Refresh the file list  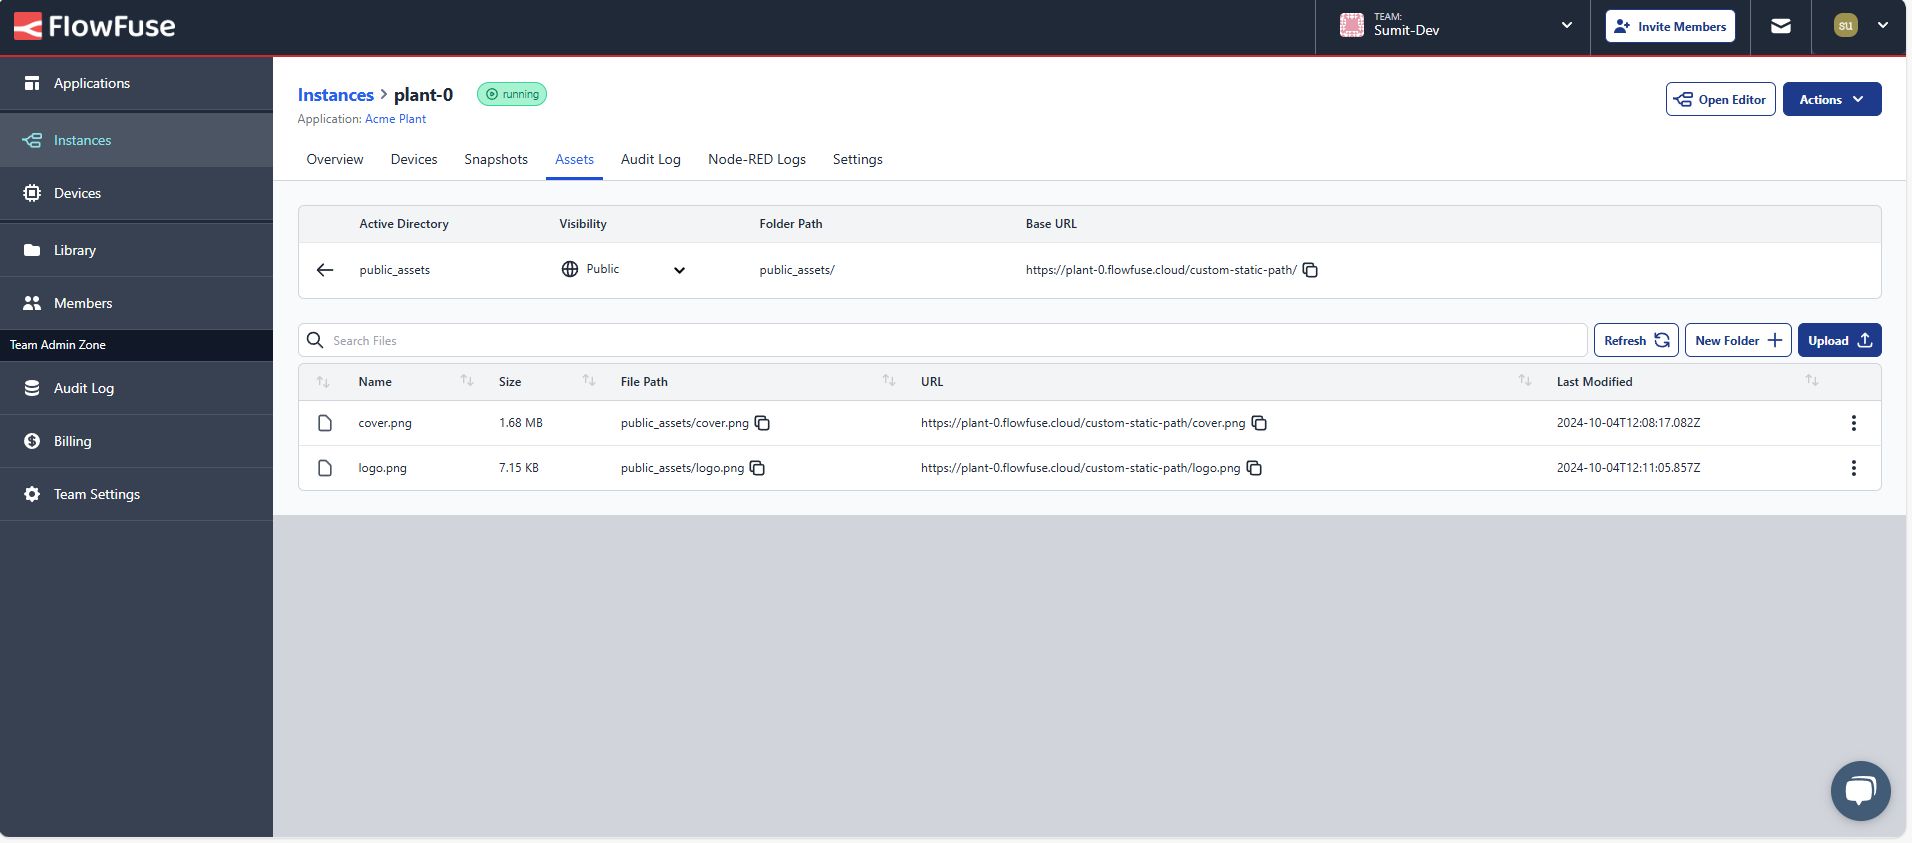pos(1636,340)
